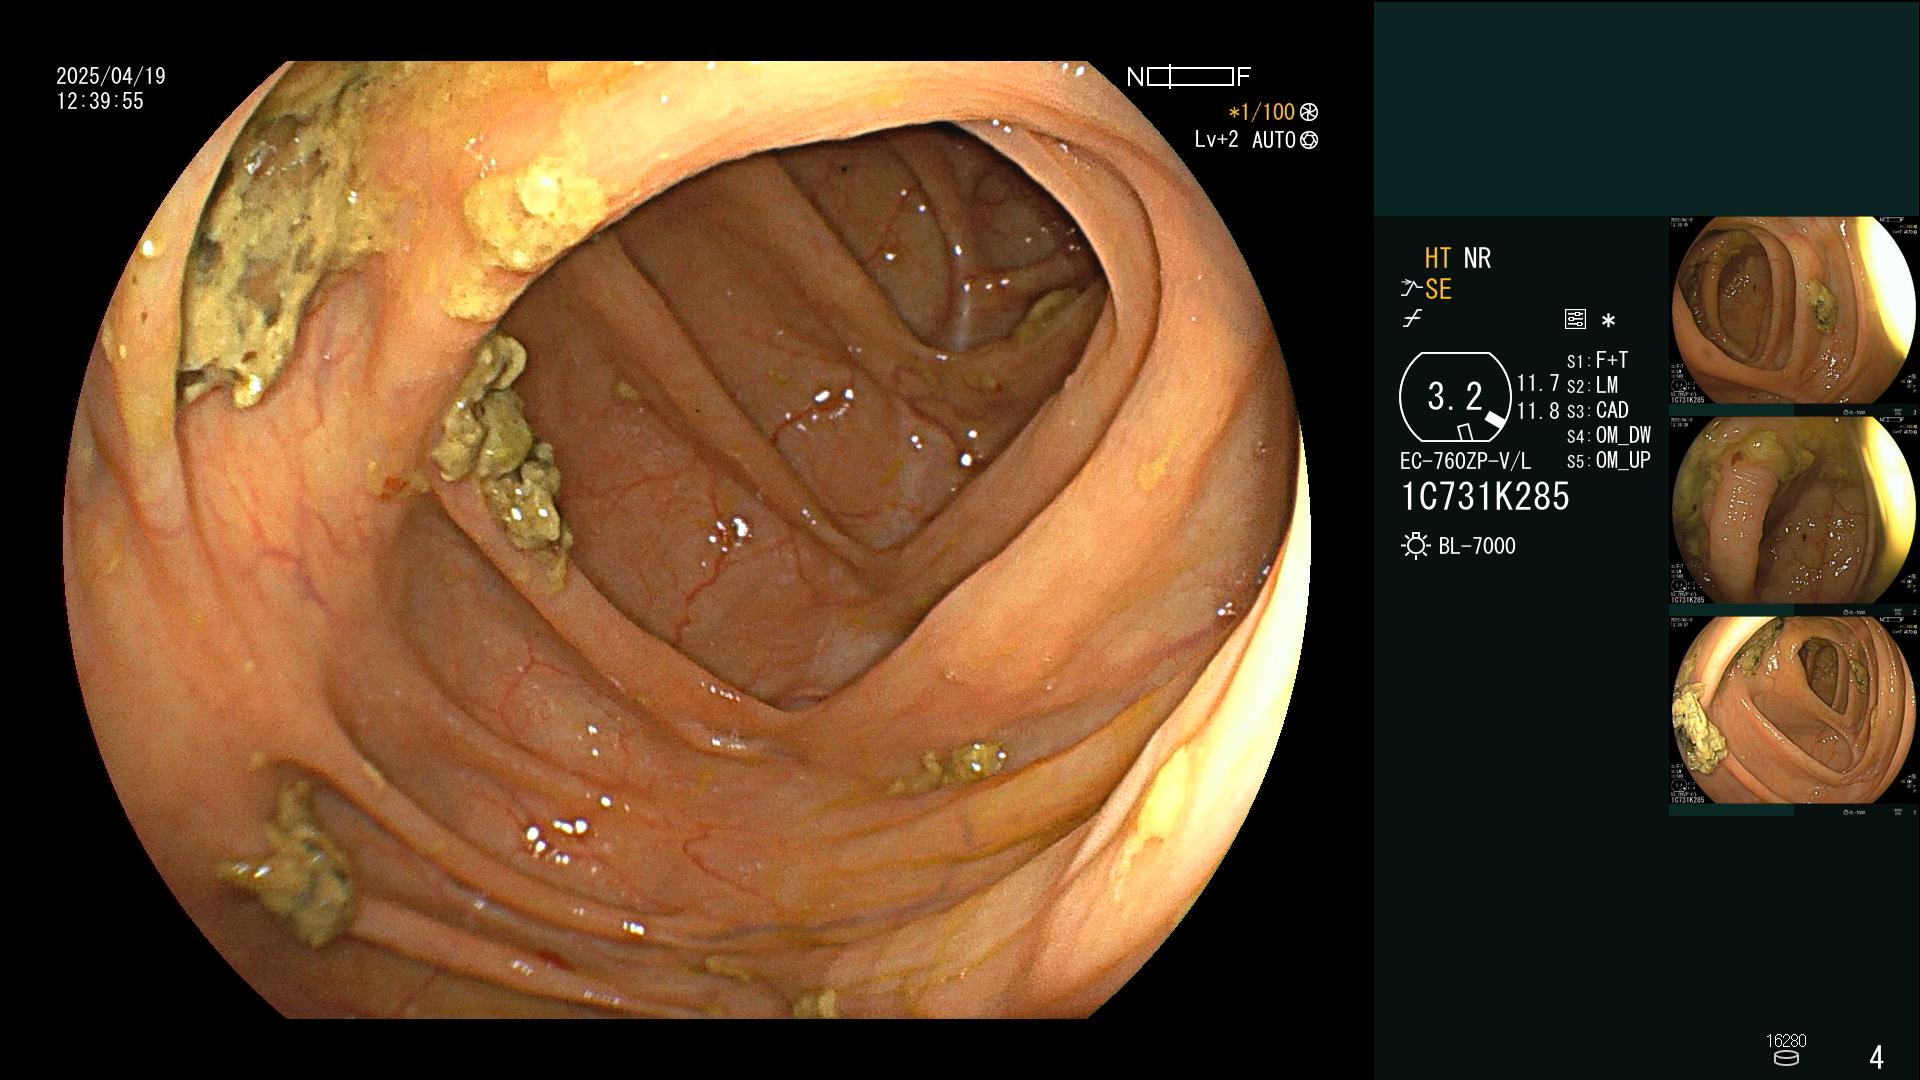Image resolution: width=1920 pixels, height=1080 pixels.
Task: Click the S5: OM_UP switch assignment
Action: 1608,461
